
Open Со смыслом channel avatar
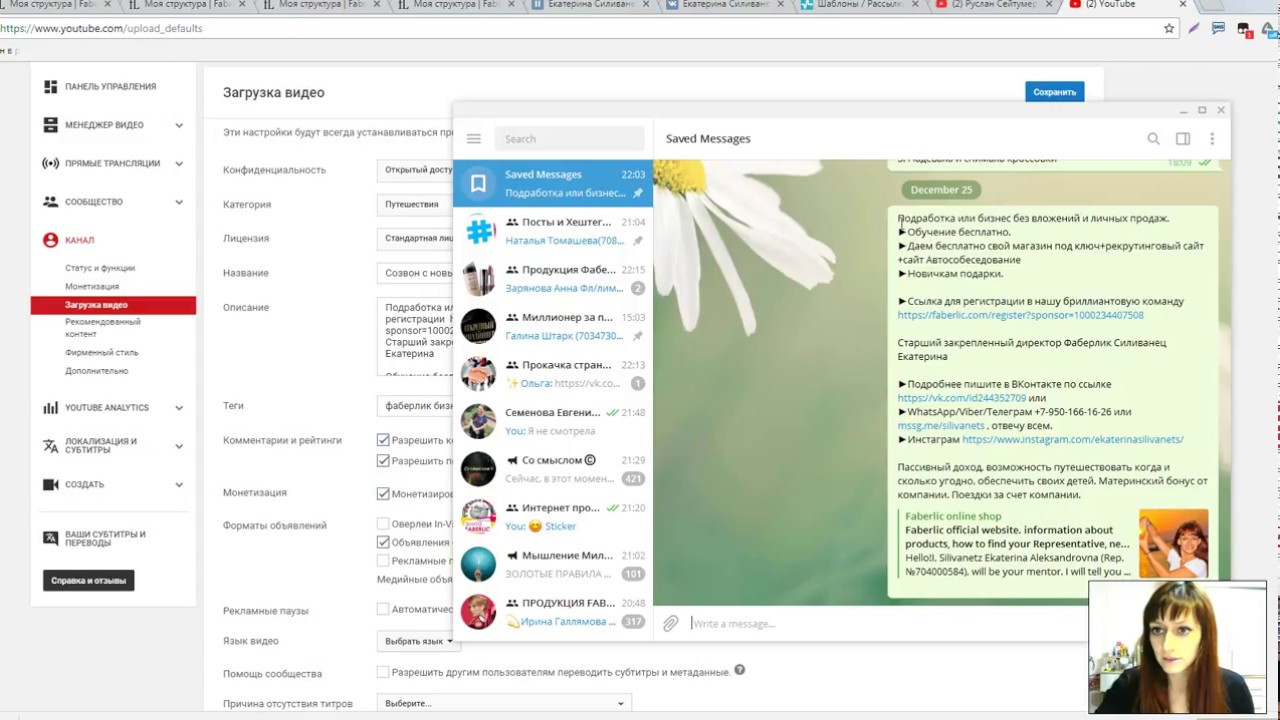click(478, 469)
